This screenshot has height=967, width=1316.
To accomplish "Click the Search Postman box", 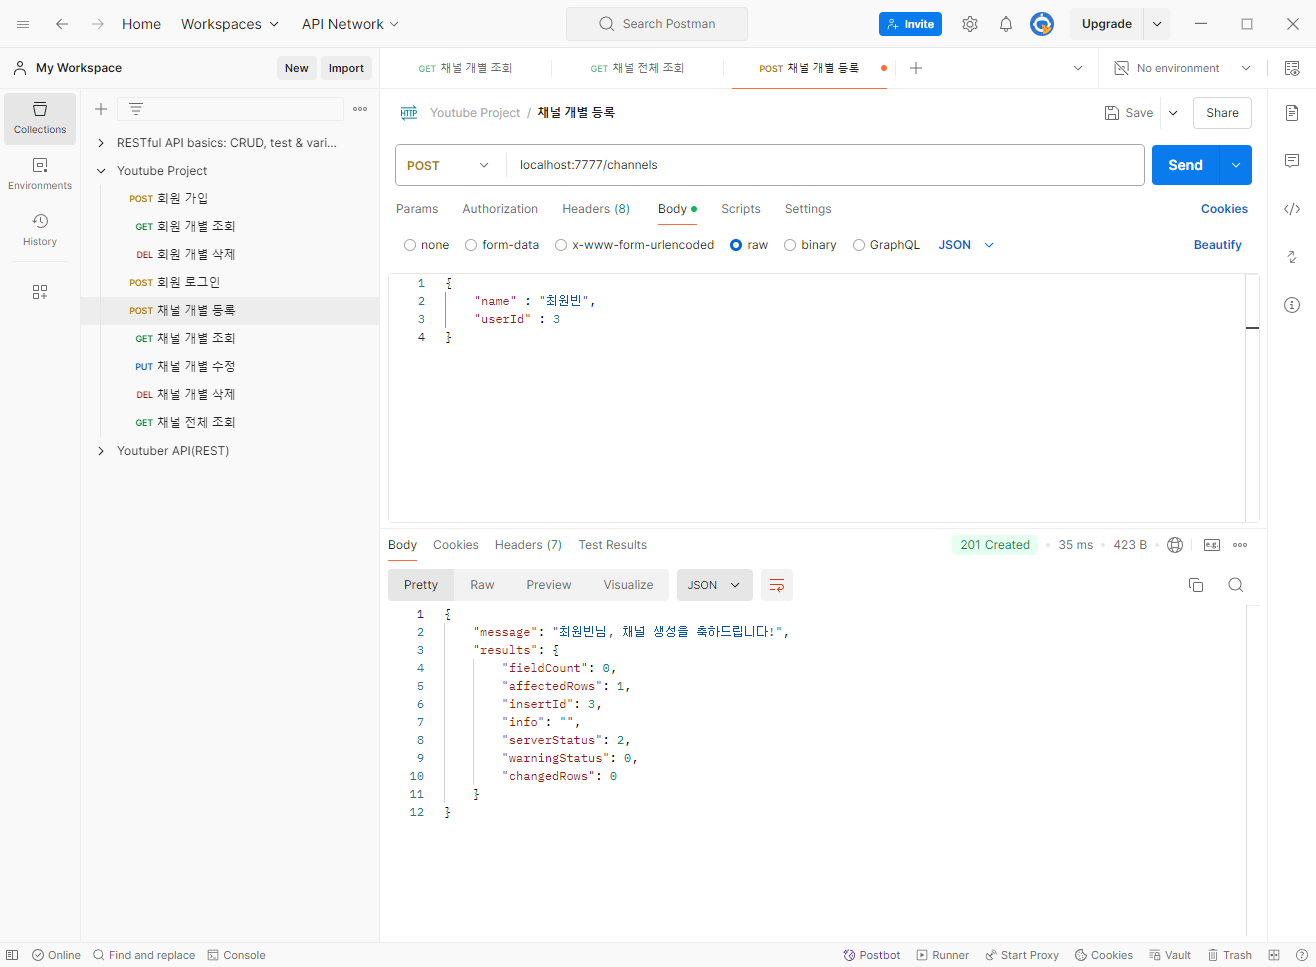I will (x=657, y=24).
